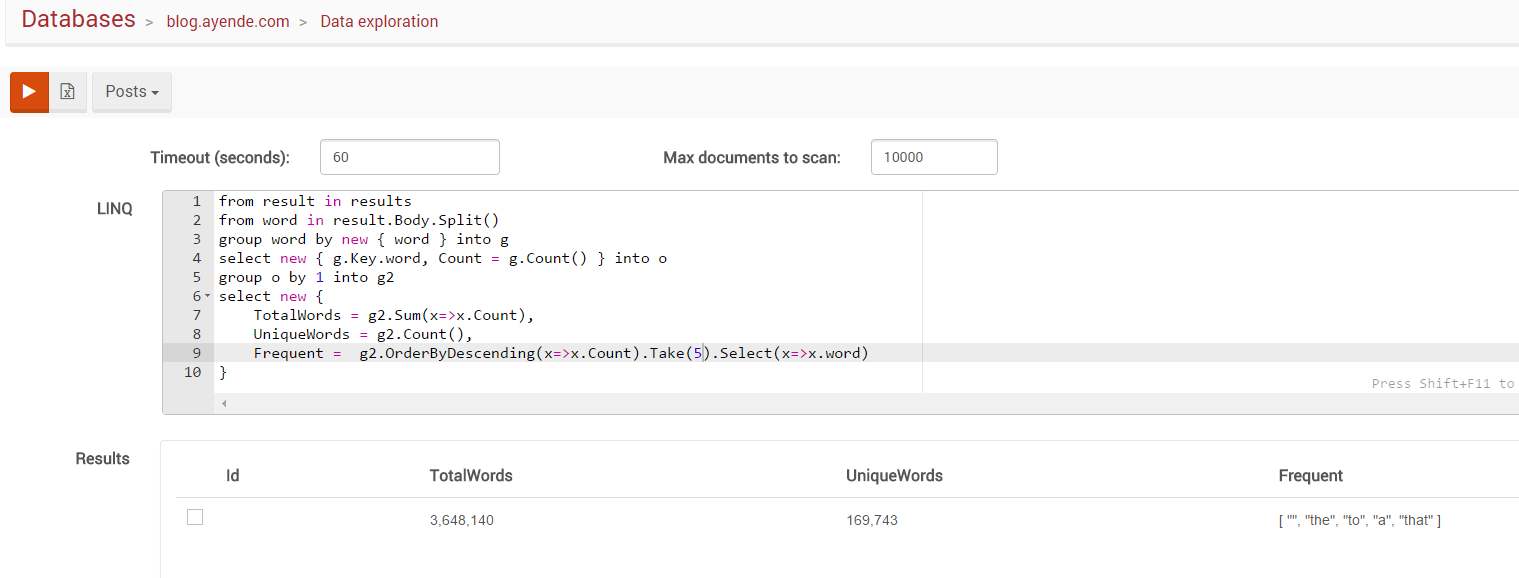The width and height of the screenshot is (1519, 578).
Task: Click the closing brace on line 10
Action: 223,372
